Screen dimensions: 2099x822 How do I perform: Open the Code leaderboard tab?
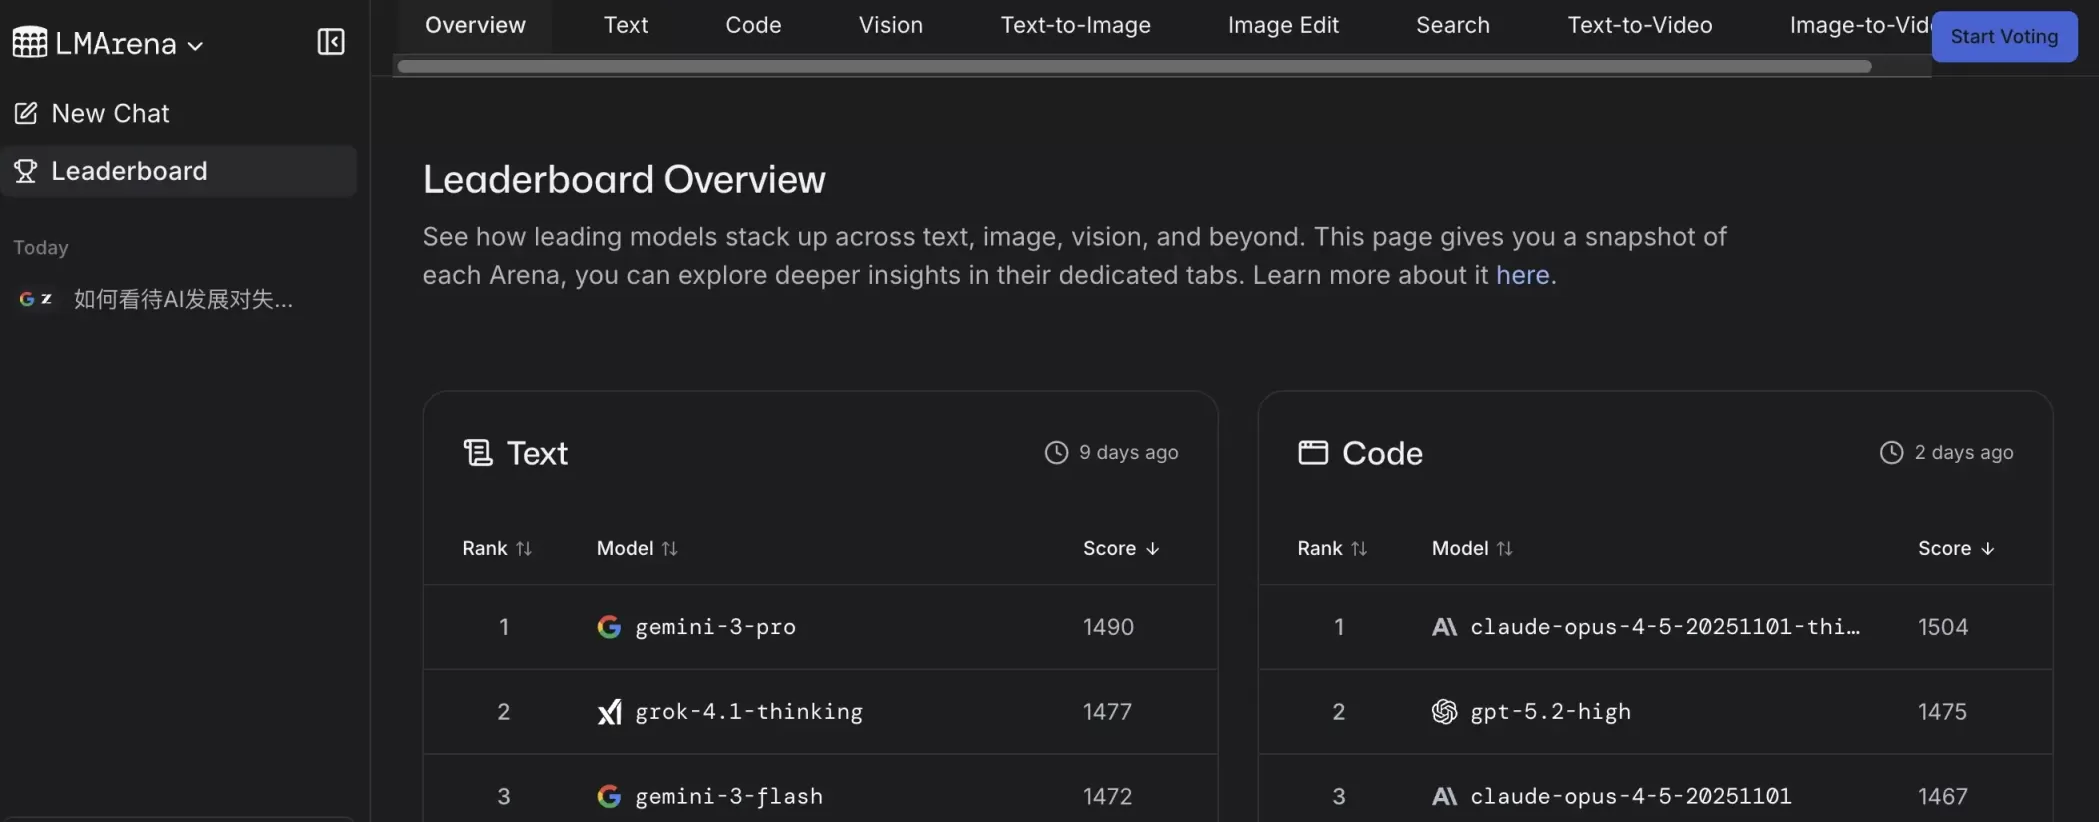click(753, 25)
